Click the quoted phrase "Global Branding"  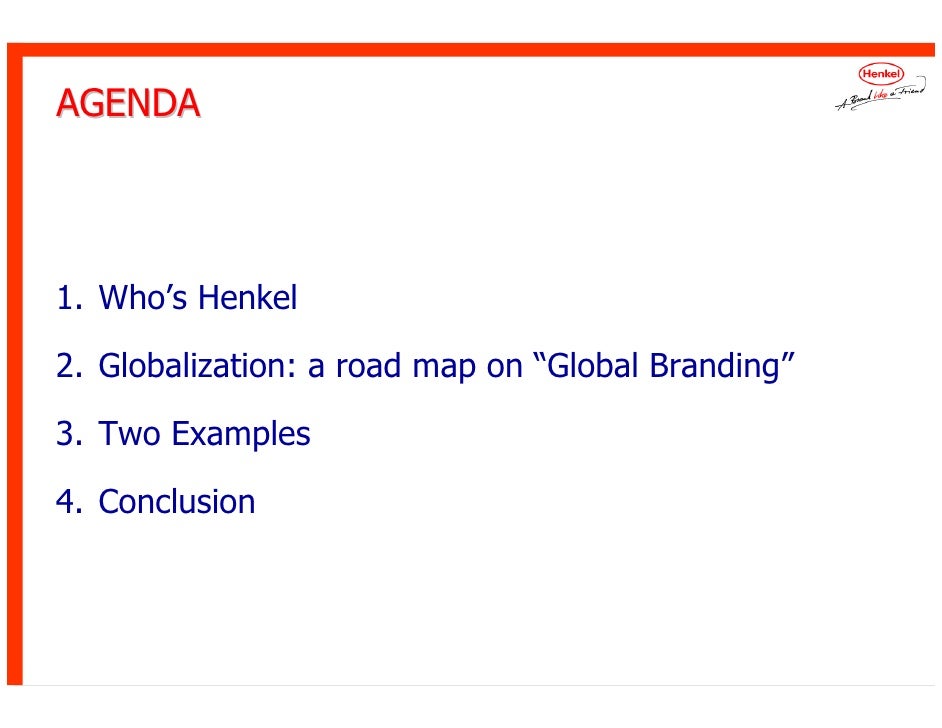pyautogui.click(x=663, y=366)
